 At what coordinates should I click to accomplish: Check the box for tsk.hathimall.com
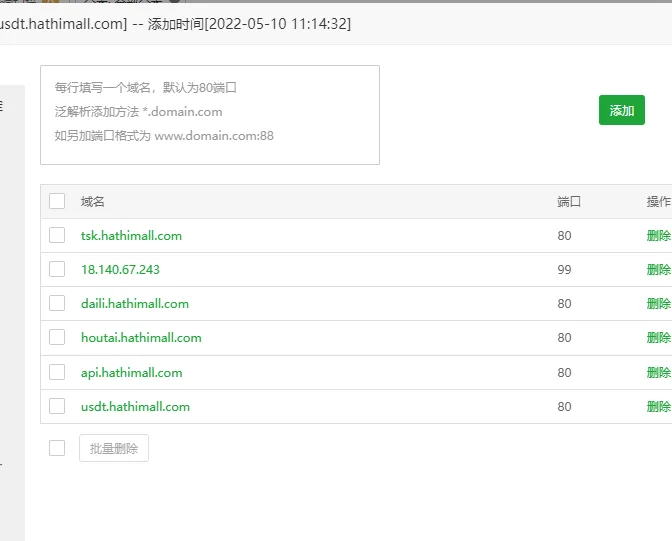click(57, 235)
